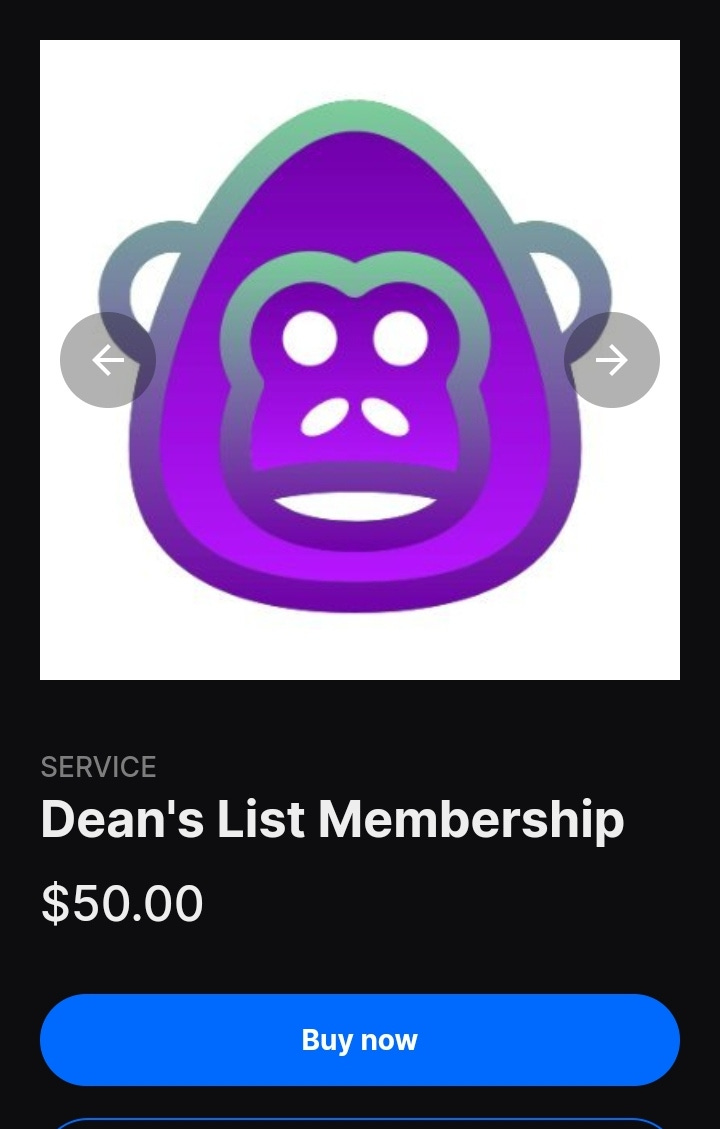Click the word Dean's in the title
720x1129 pixels.
(122, 820)
